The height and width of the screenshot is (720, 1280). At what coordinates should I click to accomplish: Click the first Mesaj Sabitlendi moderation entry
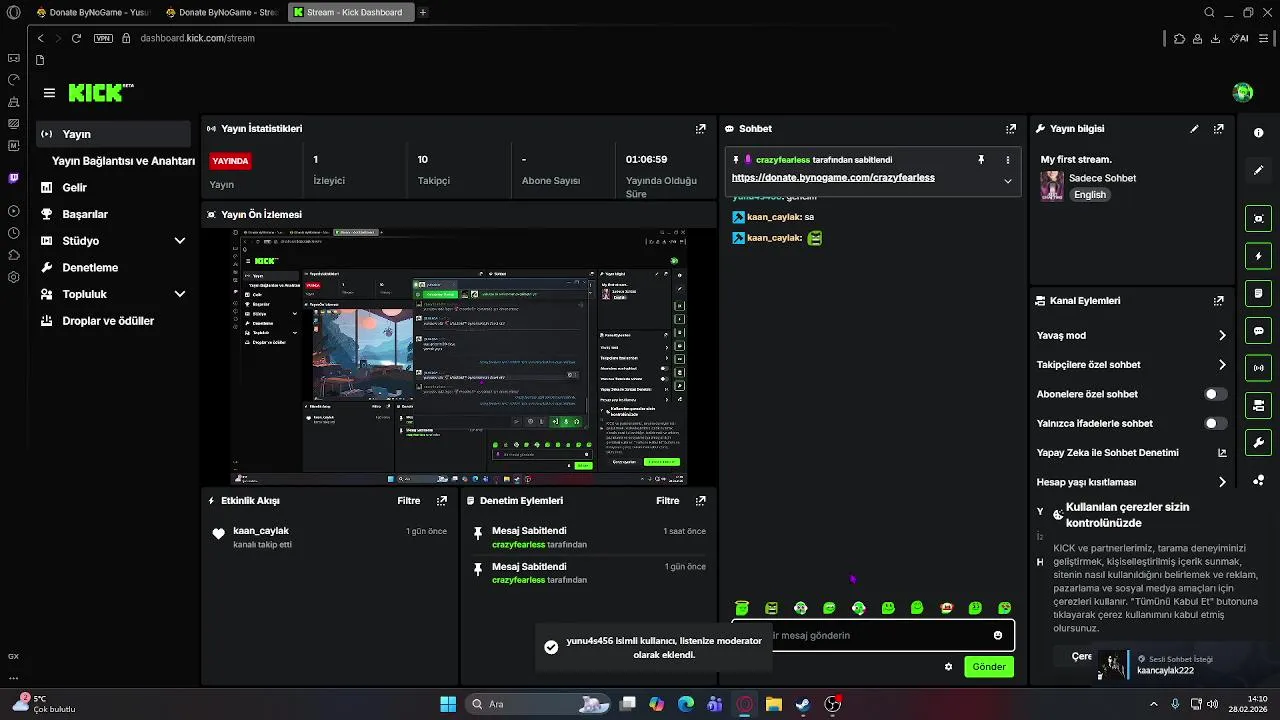click(589, 537)
